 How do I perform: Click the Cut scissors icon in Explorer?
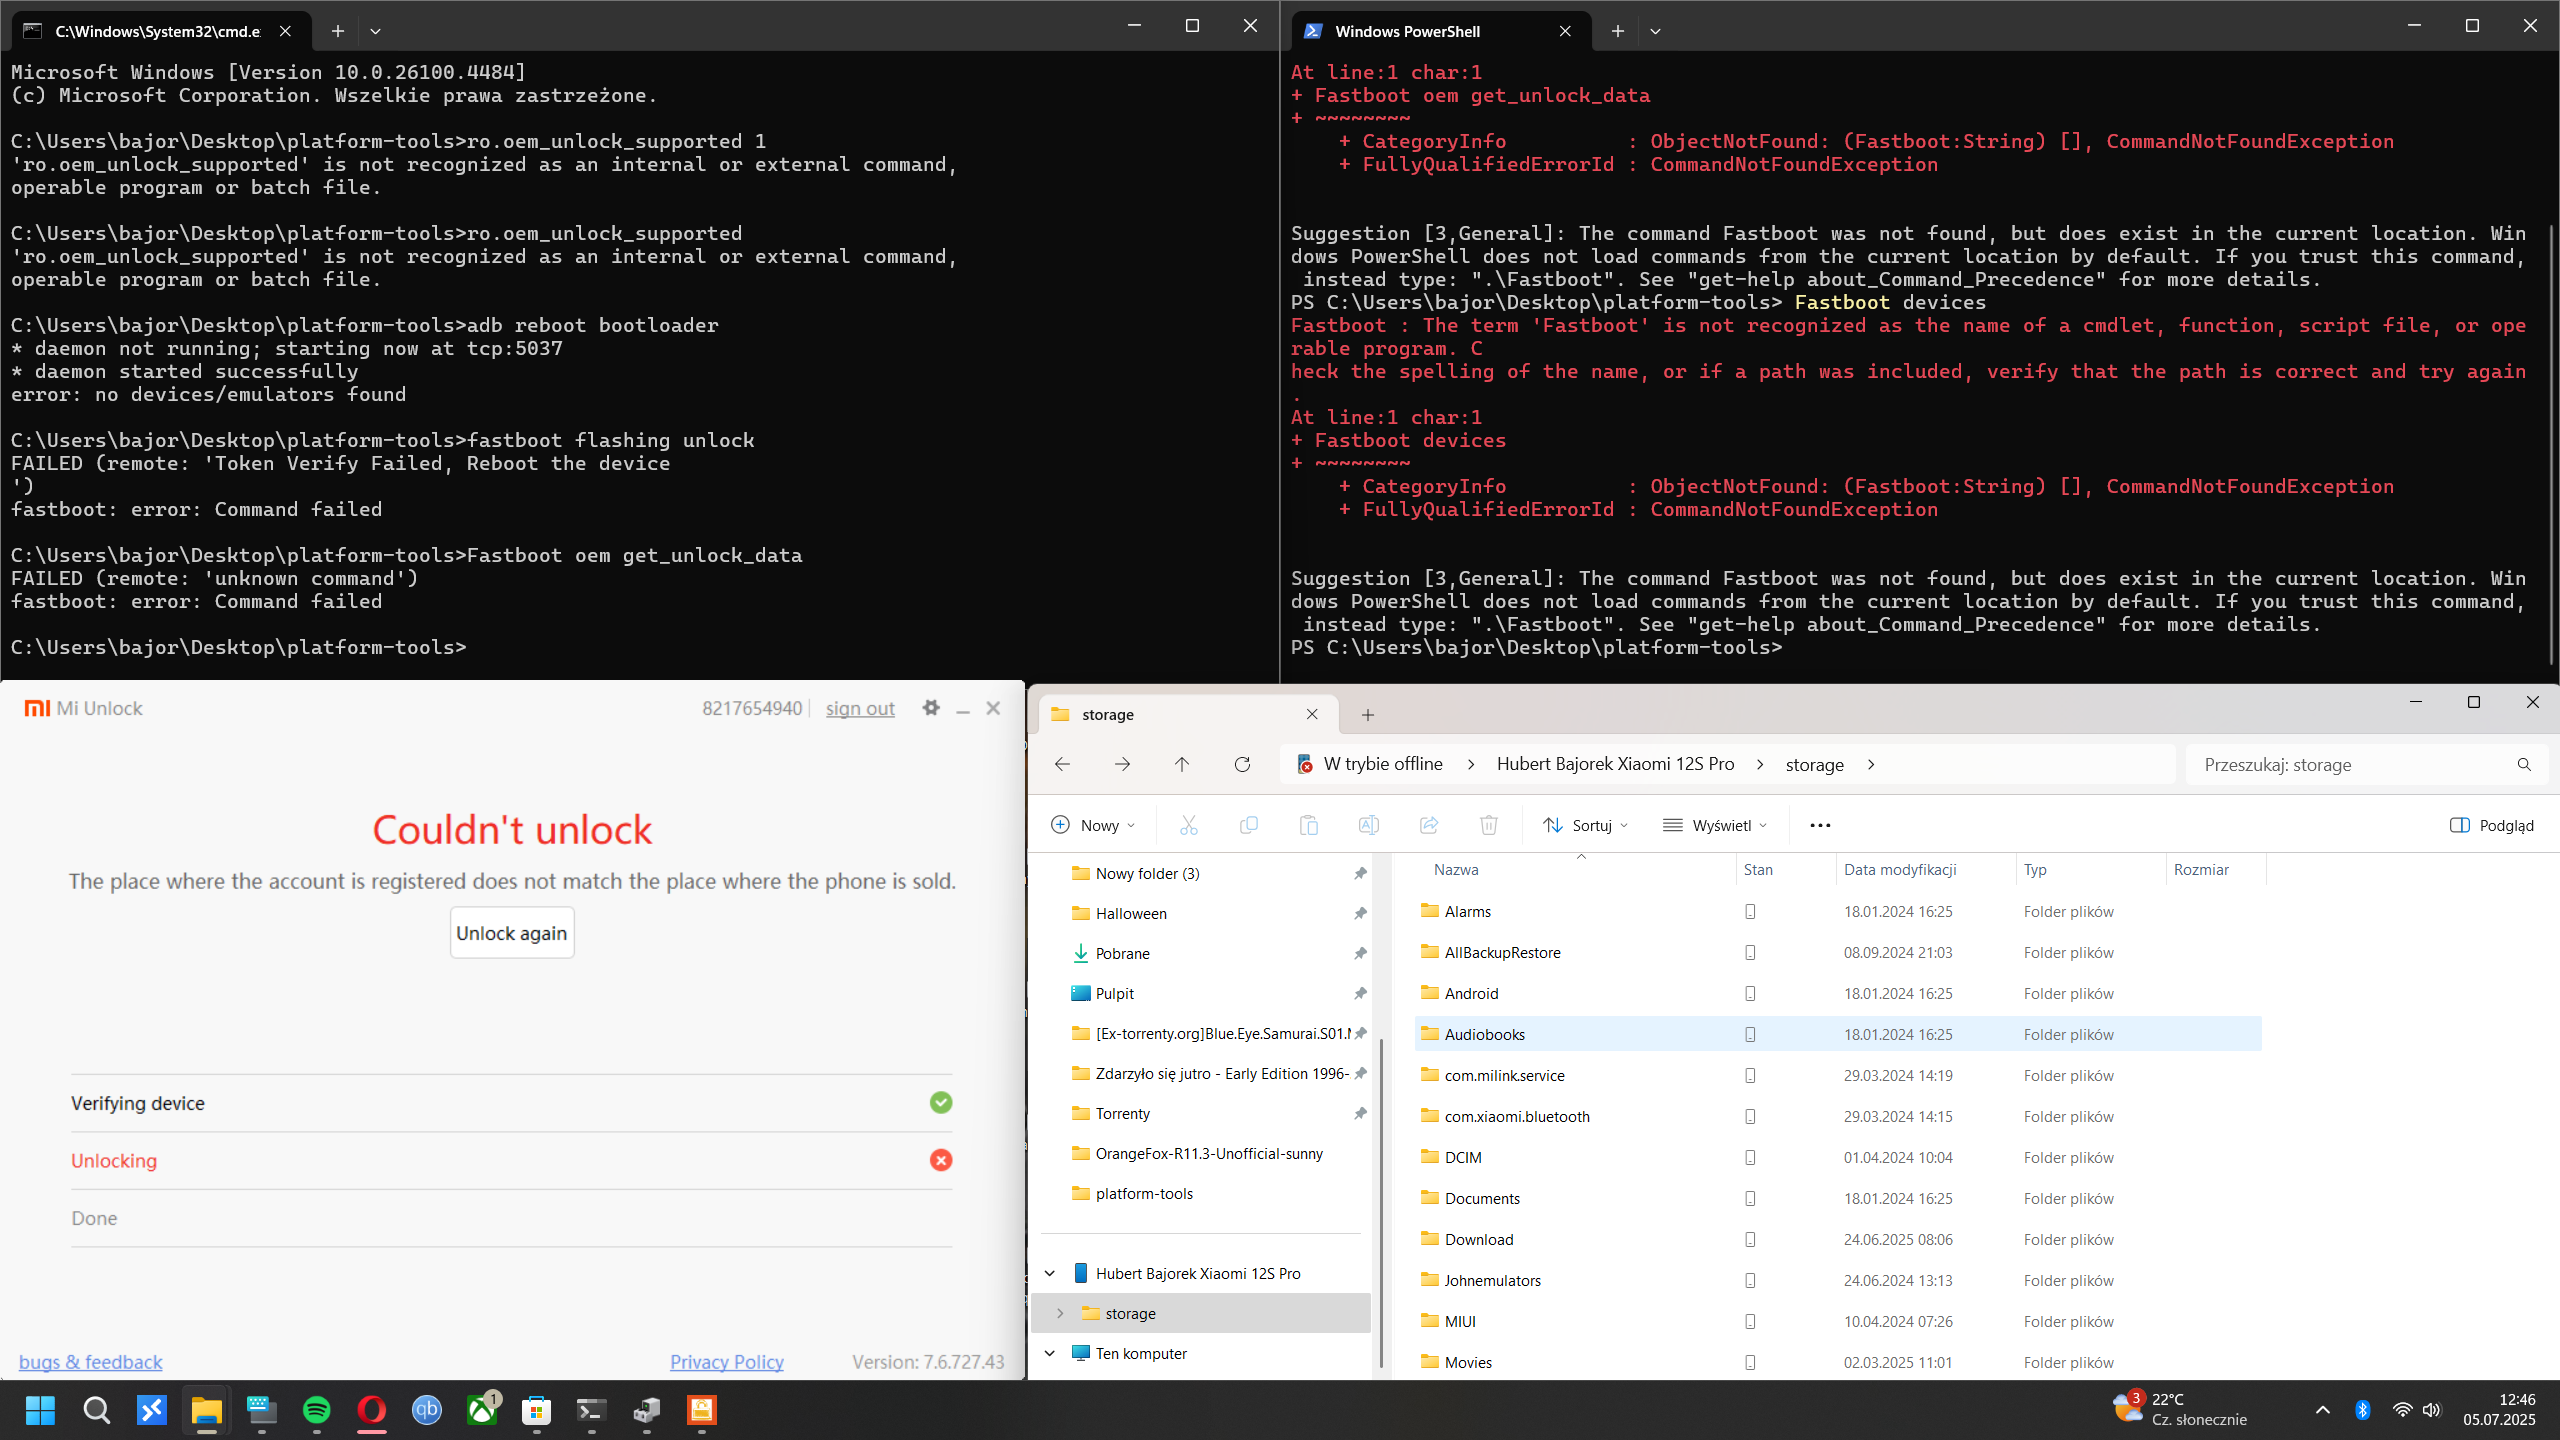[x=1188, y=825]
